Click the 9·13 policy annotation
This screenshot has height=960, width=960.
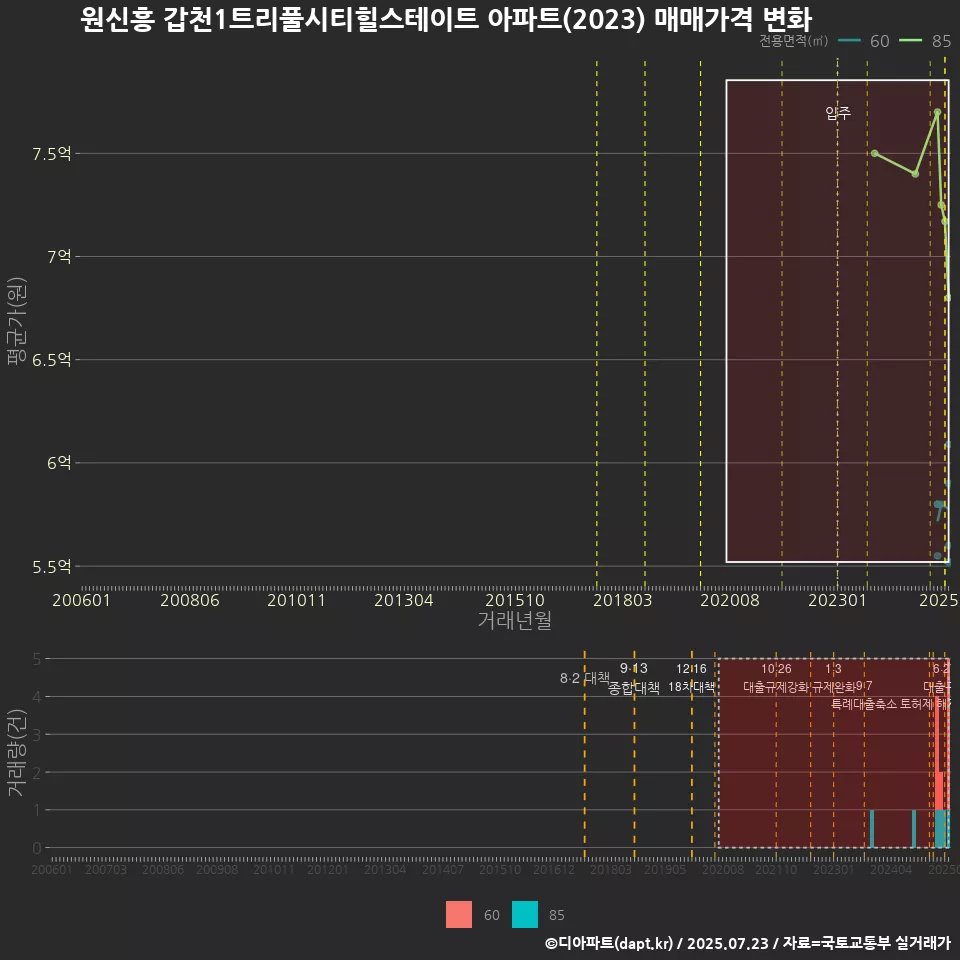coord(634,668)
